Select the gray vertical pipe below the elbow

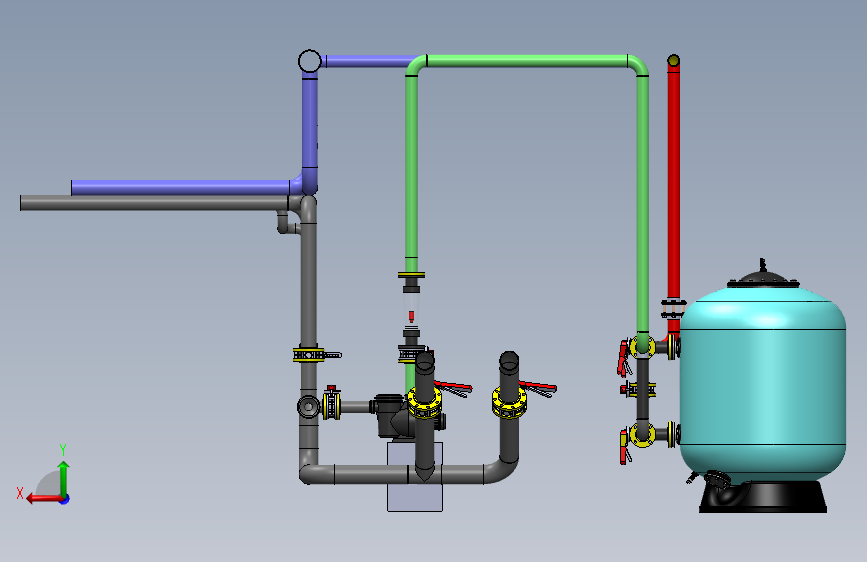[x=309, y=285]
